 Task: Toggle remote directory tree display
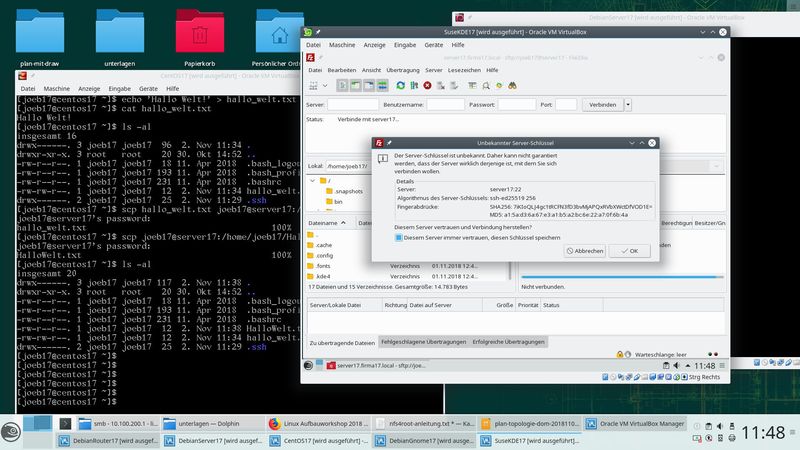tap(369, 86)
